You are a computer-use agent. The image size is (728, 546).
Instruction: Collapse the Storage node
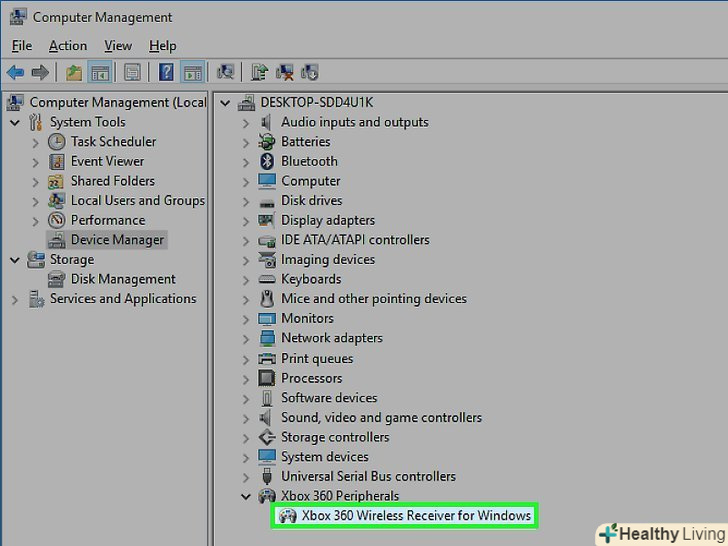15,260
